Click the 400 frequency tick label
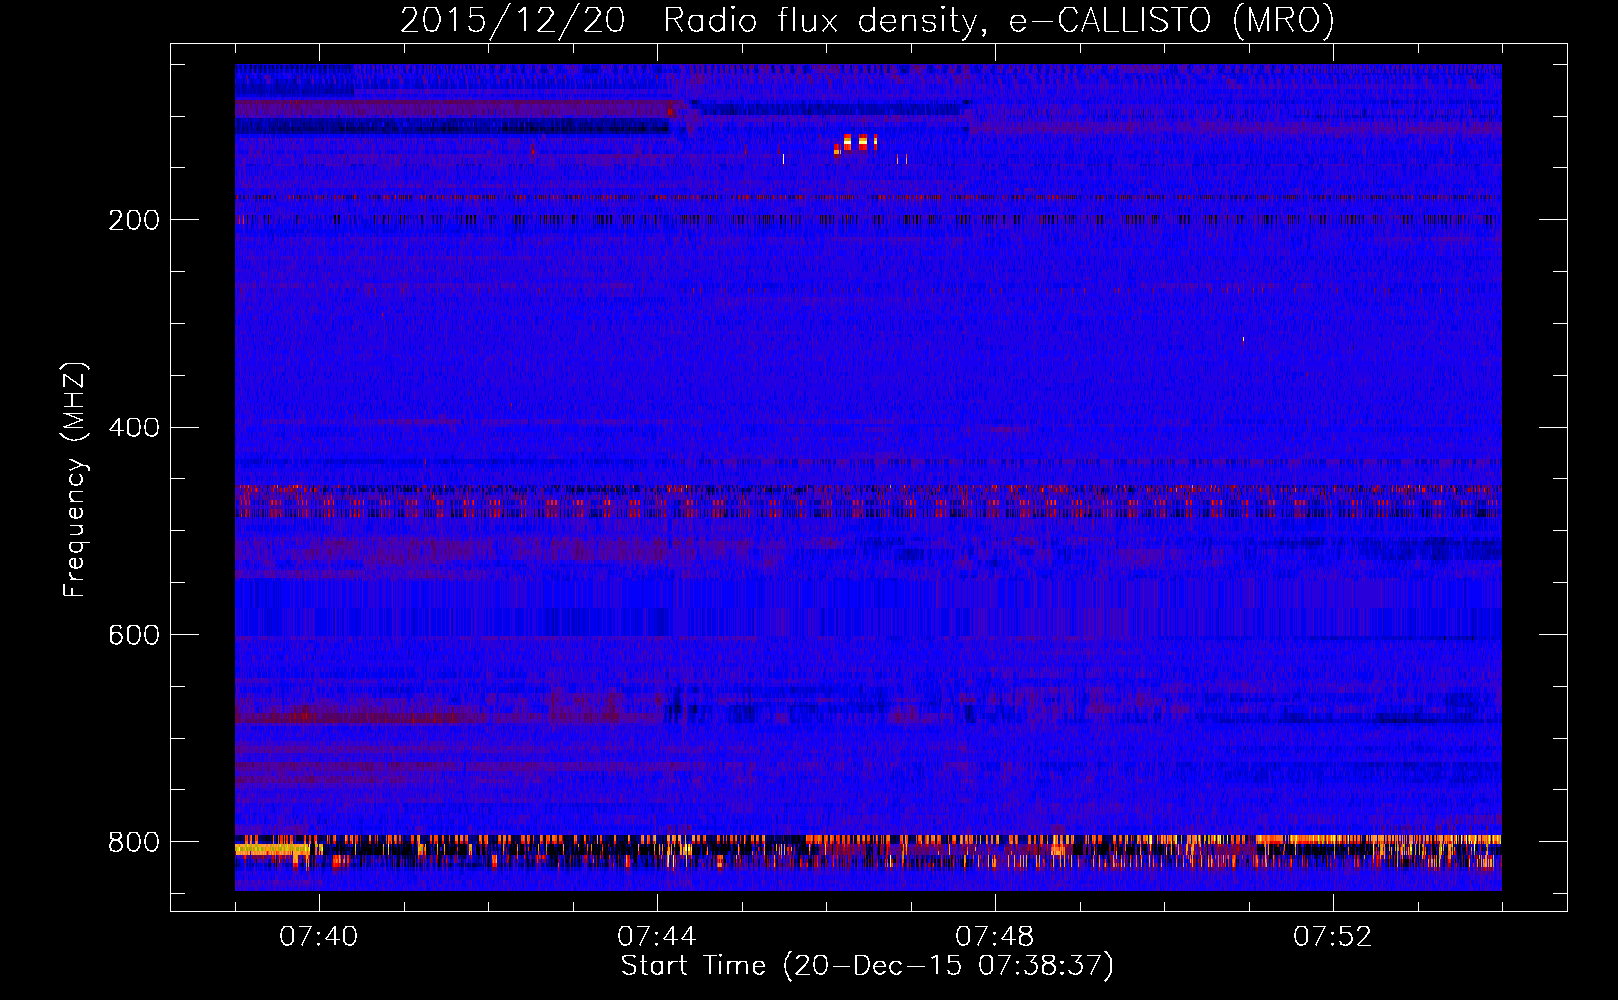Image resolution: width=1618 pixels, height=1000 pixels. pyautogui.click(x=134, y=428)
